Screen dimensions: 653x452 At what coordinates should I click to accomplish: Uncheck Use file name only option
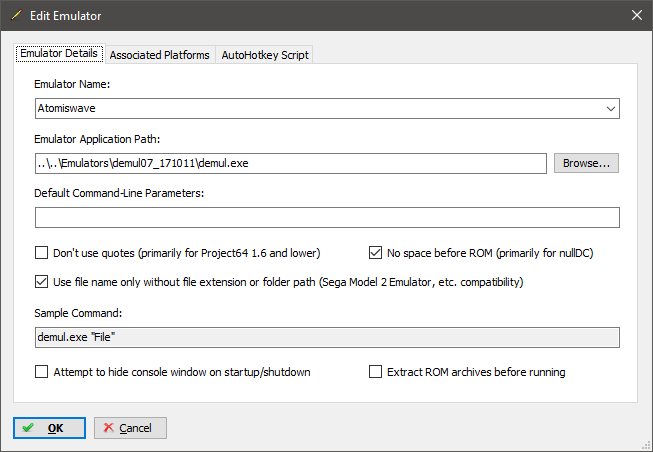pyautogui.click(x=41, y=282)
